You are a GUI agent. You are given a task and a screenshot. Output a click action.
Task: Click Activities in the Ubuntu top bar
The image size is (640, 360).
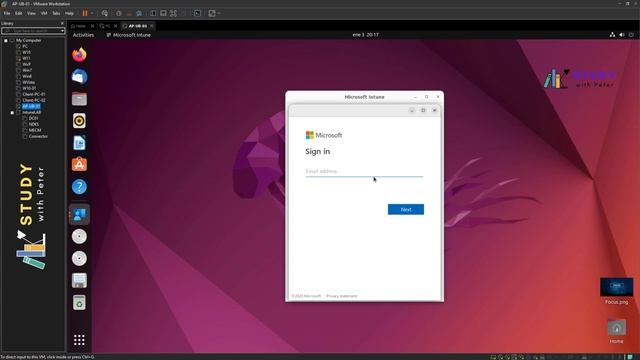click(83, 35)
